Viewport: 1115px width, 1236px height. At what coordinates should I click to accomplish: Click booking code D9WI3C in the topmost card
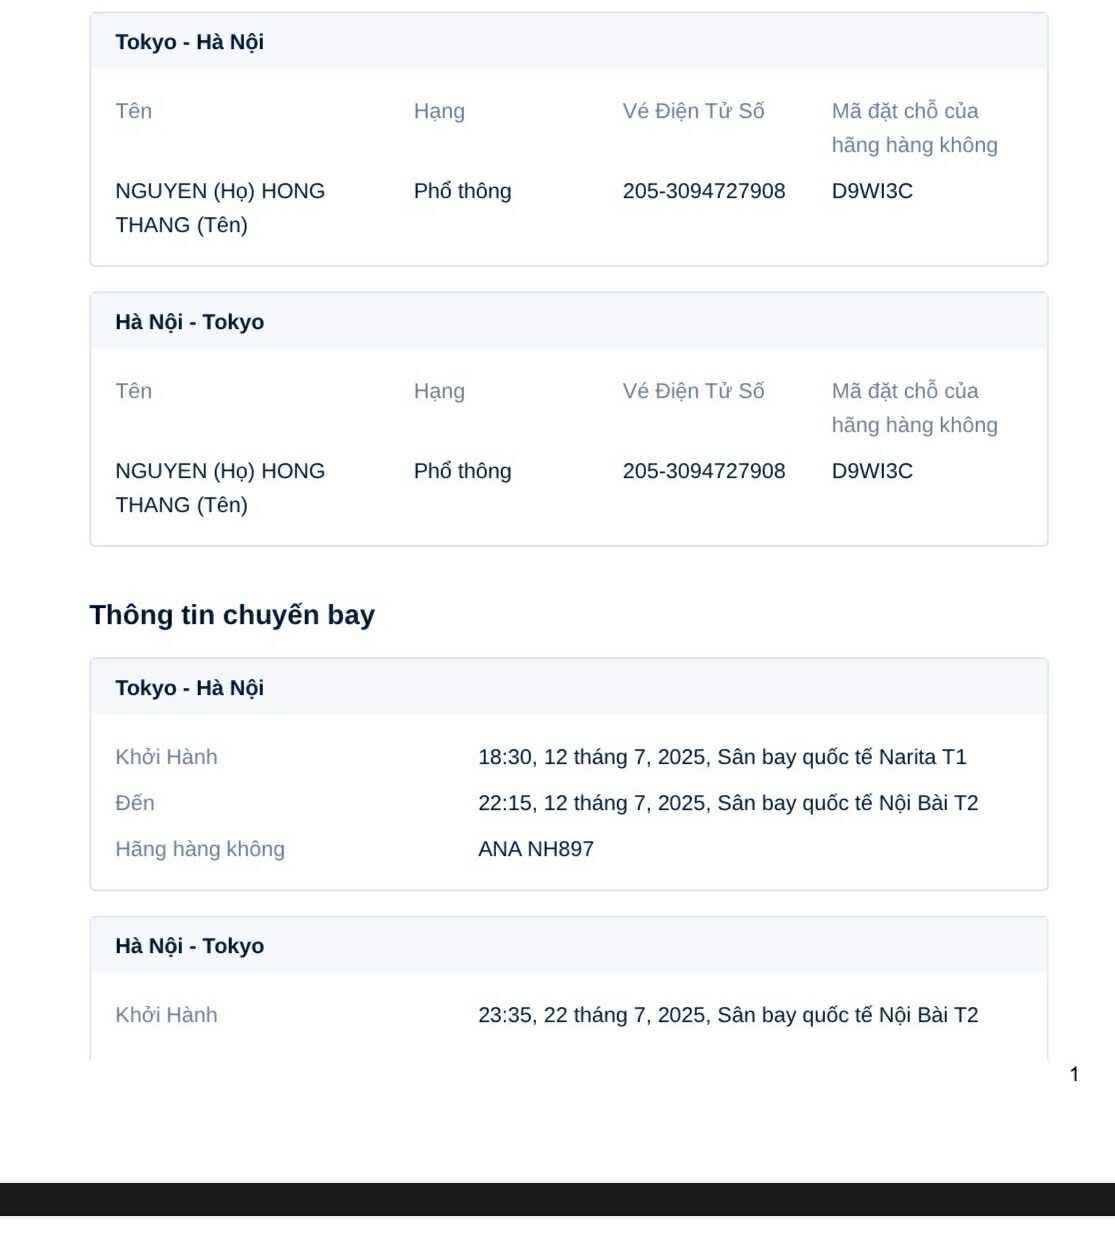(872, 191)
